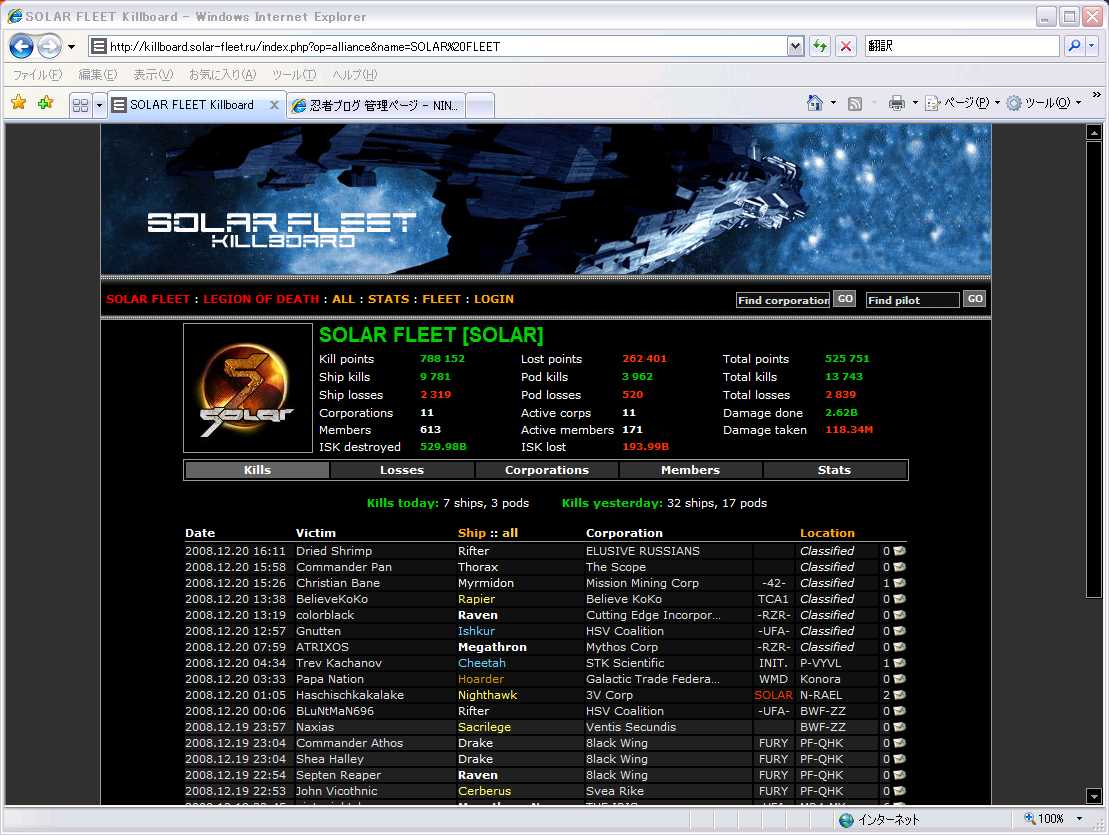The height and width of the screenshot is (835, 1109).
Task: Open the tab list dropdown arrow
Action: (x=99, y=105)
